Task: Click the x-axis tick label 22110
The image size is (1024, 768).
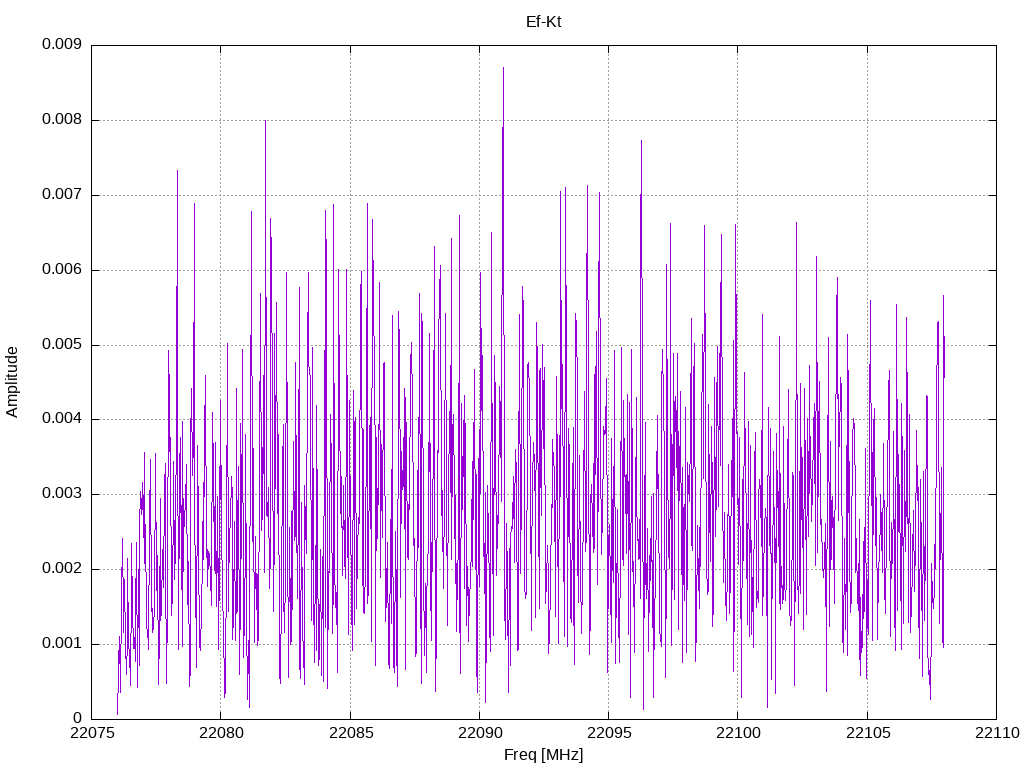Action: (997, 733)
